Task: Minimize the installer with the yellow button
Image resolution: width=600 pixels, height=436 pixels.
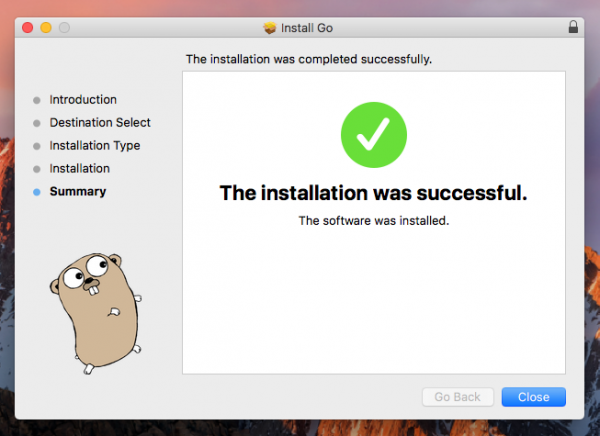Action: tap(46, 27)
